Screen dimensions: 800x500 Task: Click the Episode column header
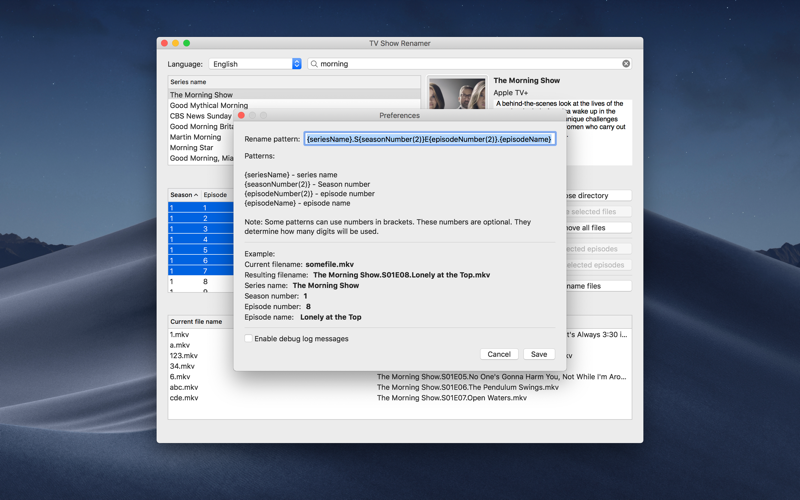click(x=217, y=195)
